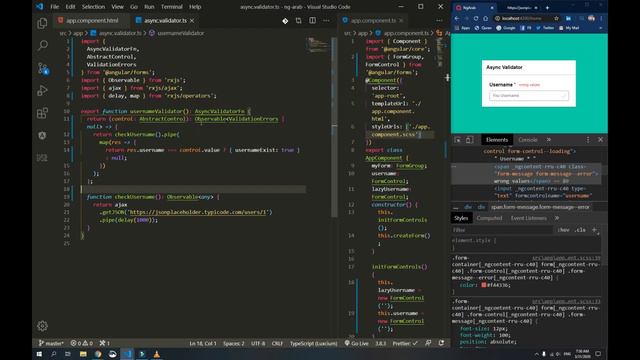The image size is (640, 360).
Task: Change the CRLF end of line sequence
Action: point(277,343)
